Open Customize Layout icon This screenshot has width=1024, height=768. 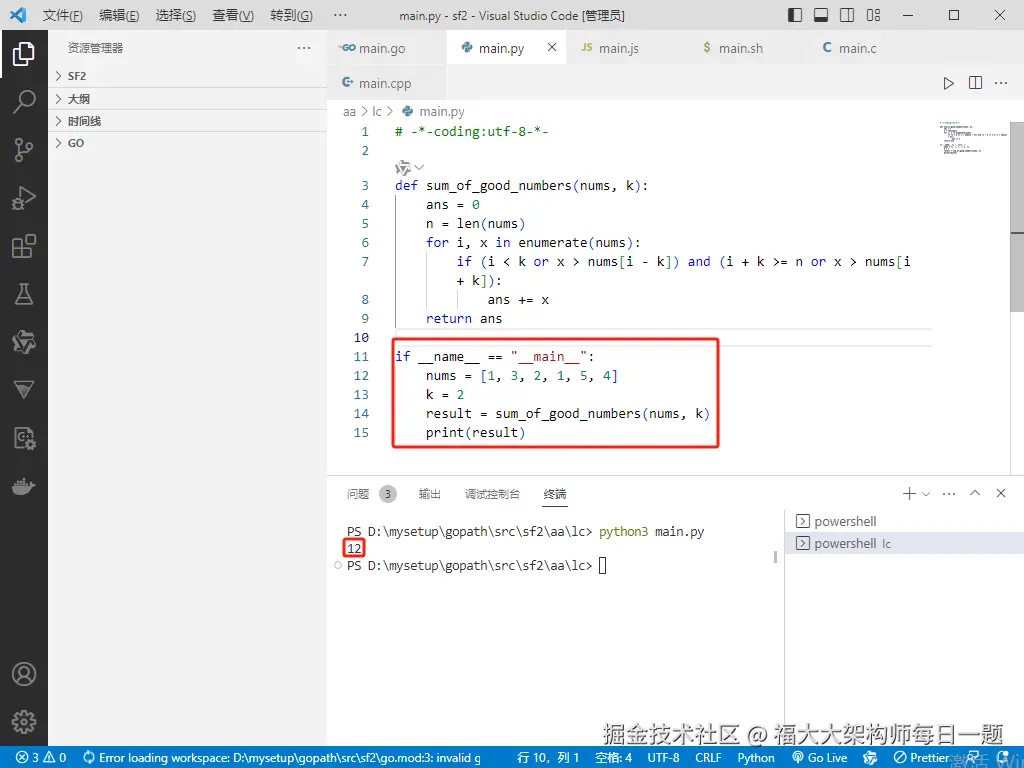(x=873, y=14)
